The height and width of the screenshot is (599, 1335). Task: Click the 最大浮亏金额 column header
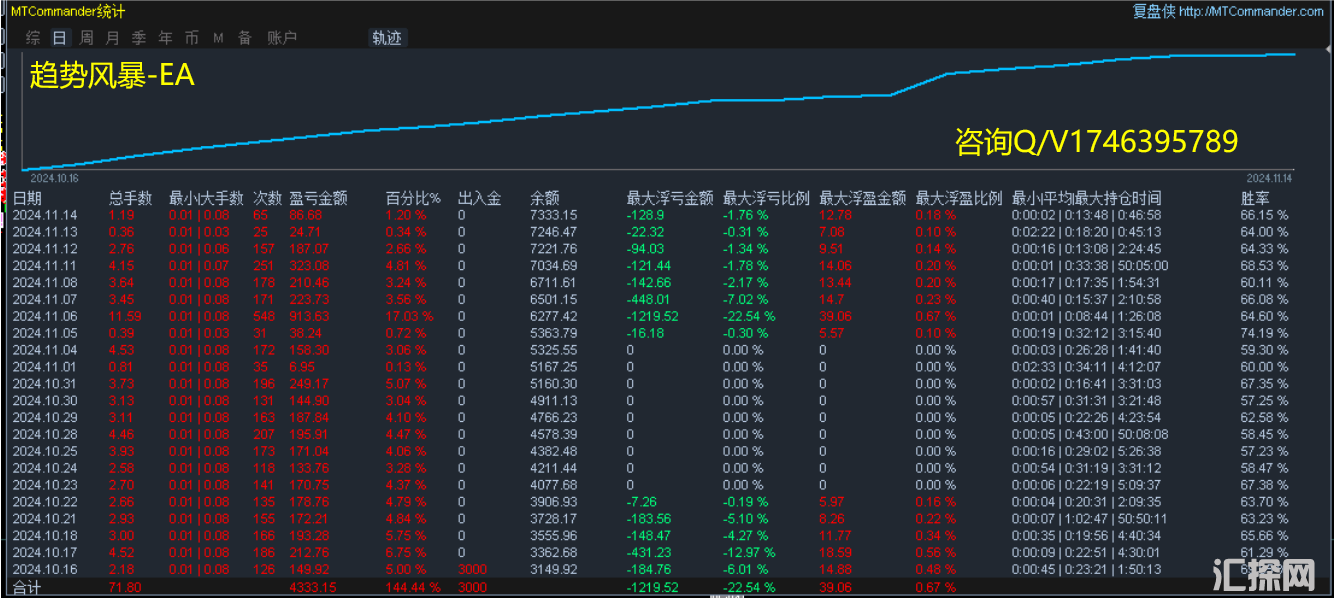coord(669,198)
